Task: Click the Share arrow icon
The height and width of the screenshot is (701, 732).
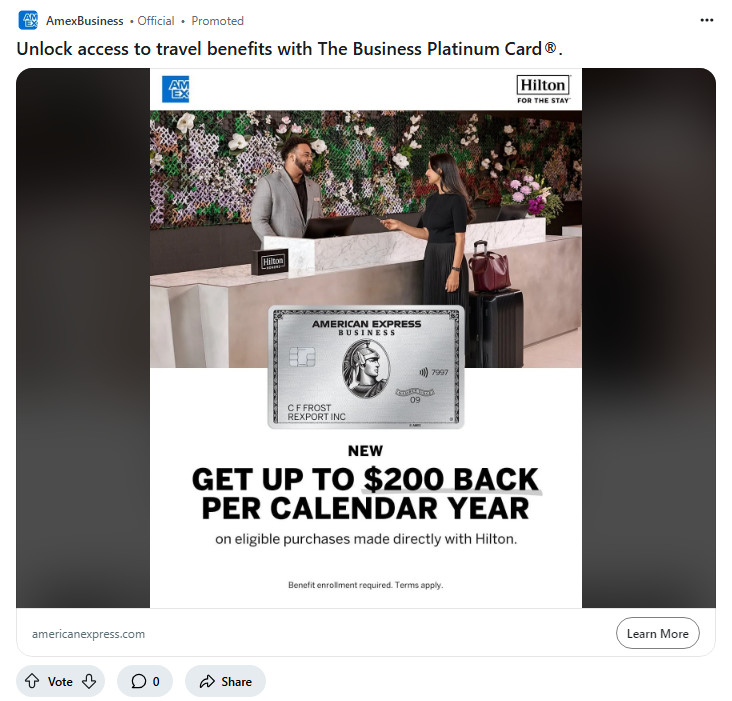Action: point(207,681)
